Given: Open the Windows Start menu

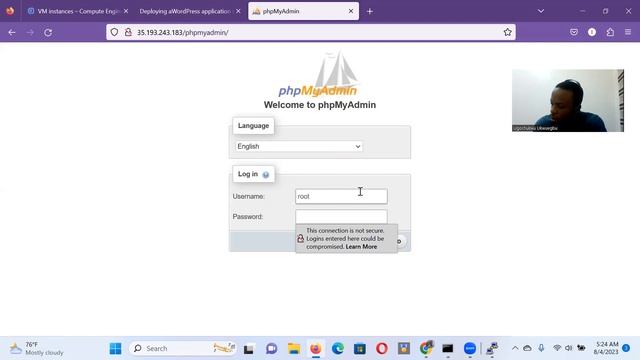Looking at the screenshot, I should point(116,349).
